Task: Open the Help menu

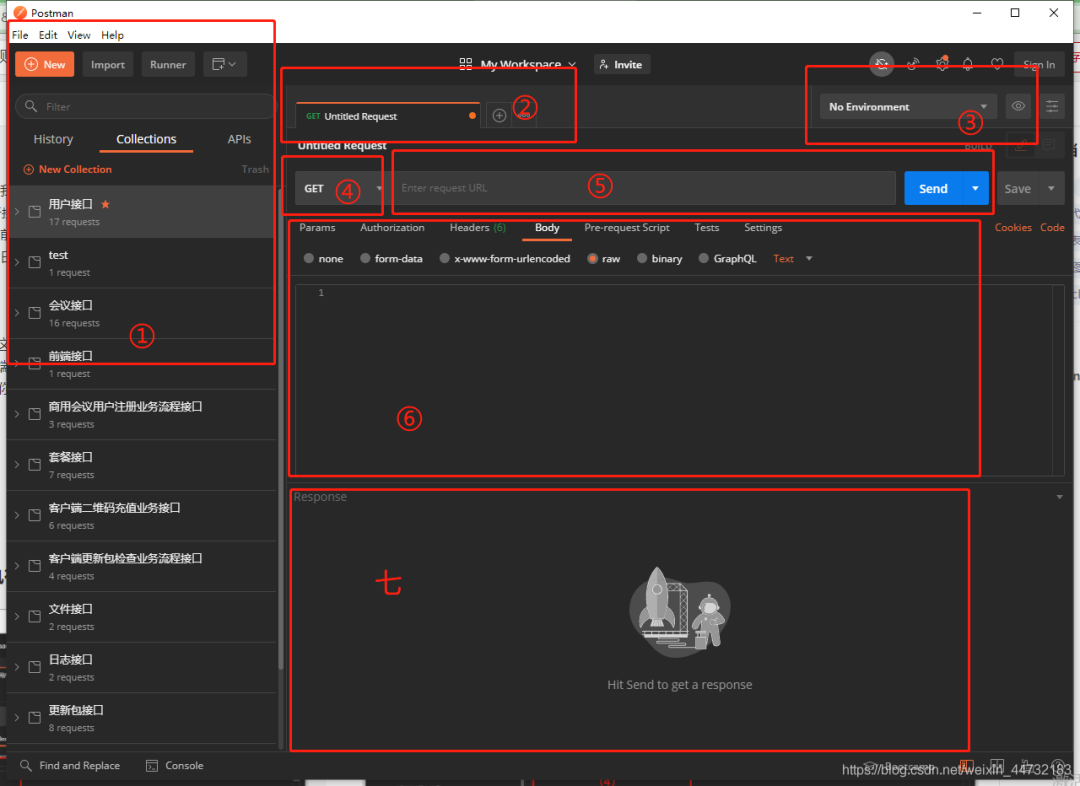Action: [x=112, y=35]
